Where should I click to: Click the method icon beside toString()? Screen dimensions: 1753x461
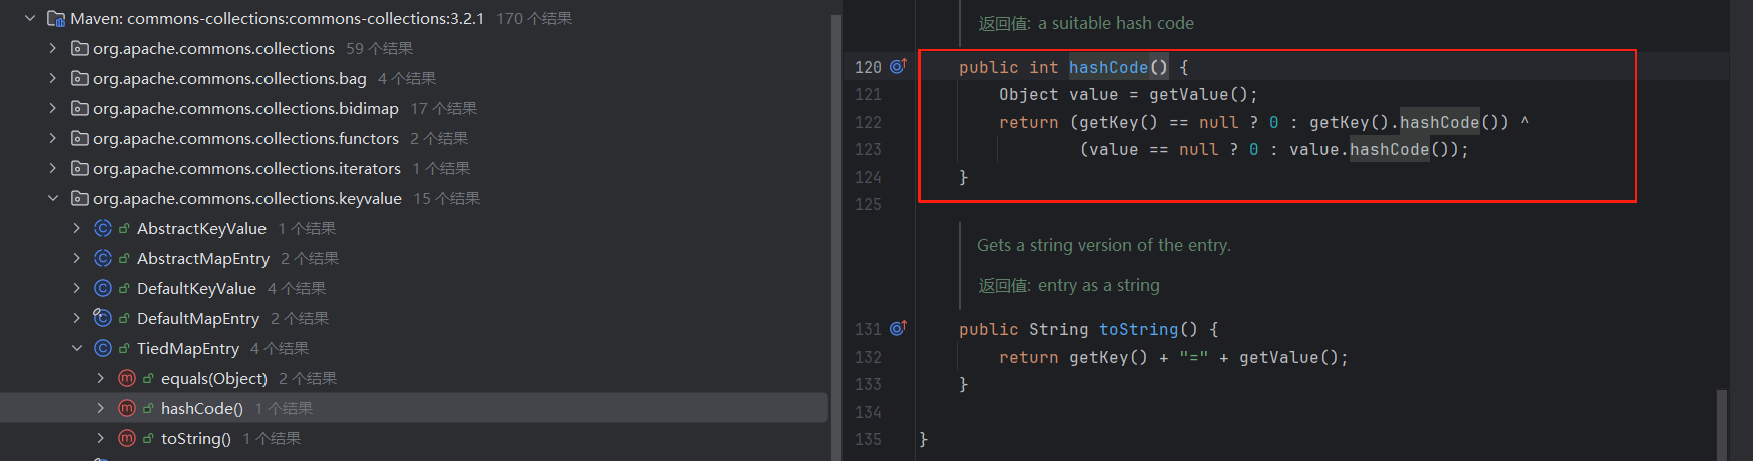point(126,438)
